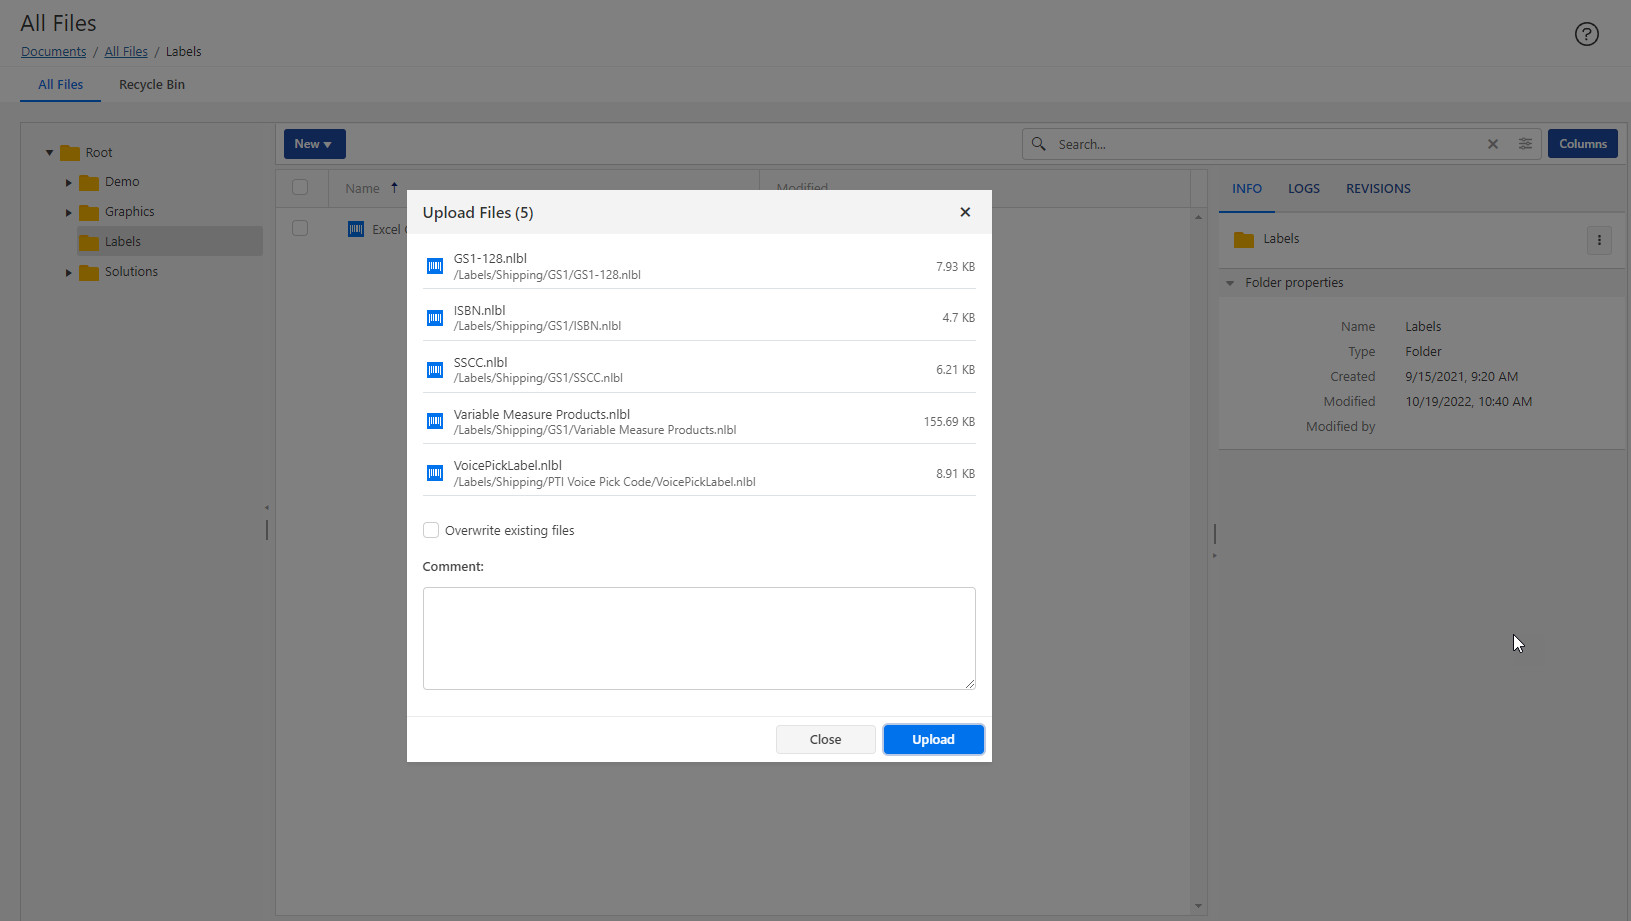Select the Labels folder in tree
Viewport: 1631px width, 921px height.
pos(170,241)
